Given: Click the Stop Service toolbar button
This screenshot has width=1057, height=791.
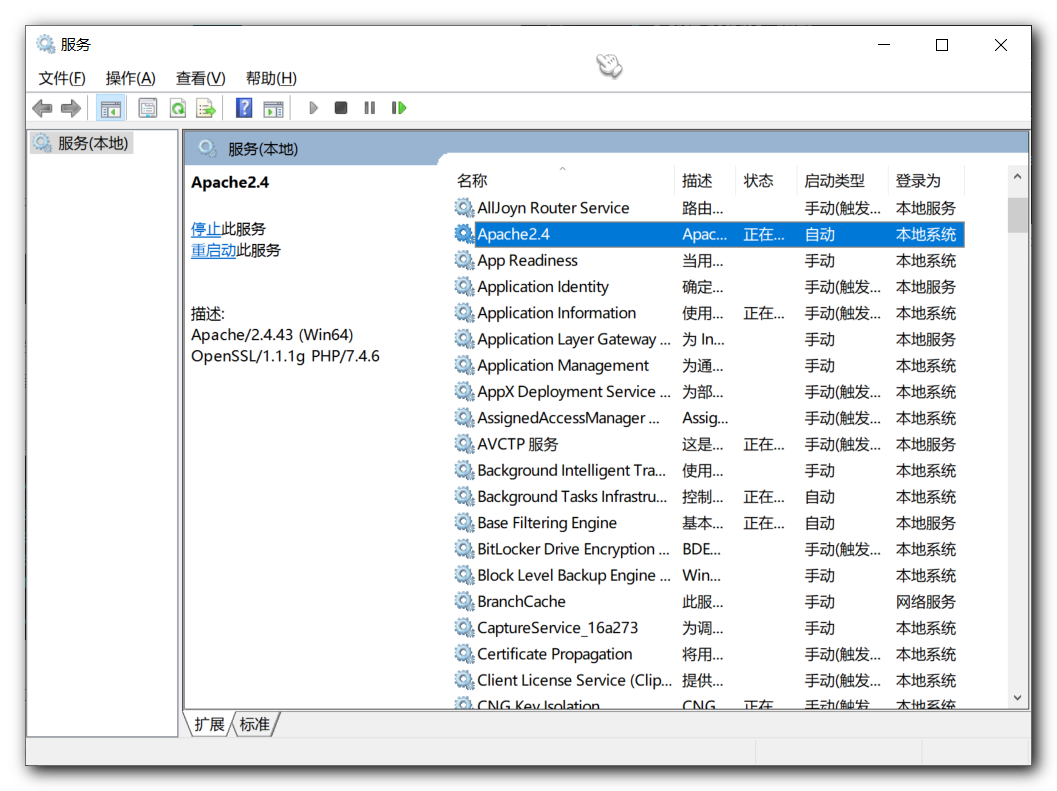Looking at the screenshot, I should (x=341, y=108).
